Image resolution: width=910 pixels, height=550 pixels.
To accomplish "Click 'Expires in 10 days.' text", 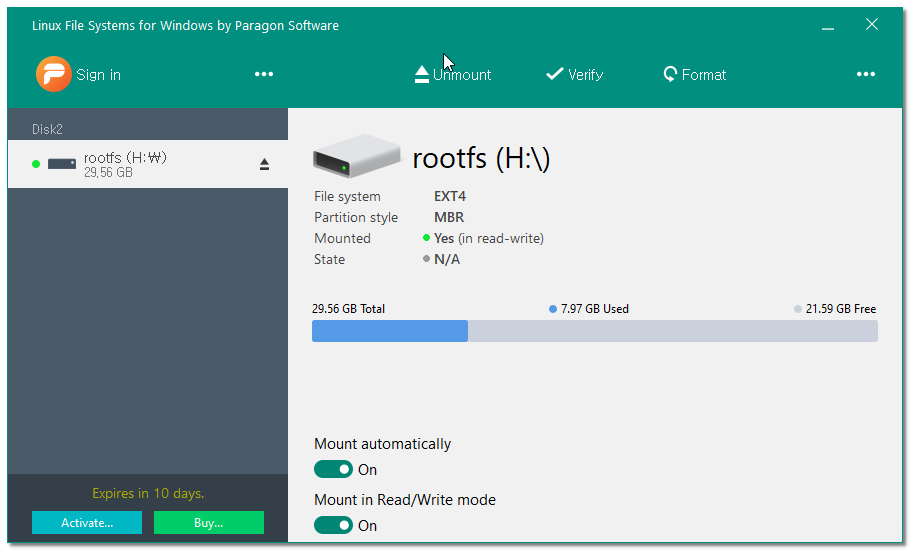I will tap(148, 493).
